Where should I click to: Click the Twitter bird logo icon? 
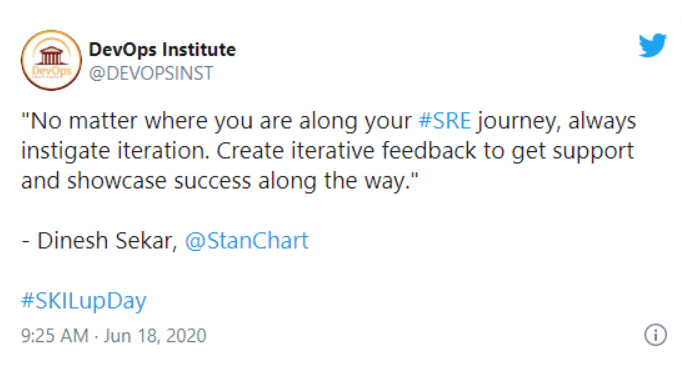(652, 45)
